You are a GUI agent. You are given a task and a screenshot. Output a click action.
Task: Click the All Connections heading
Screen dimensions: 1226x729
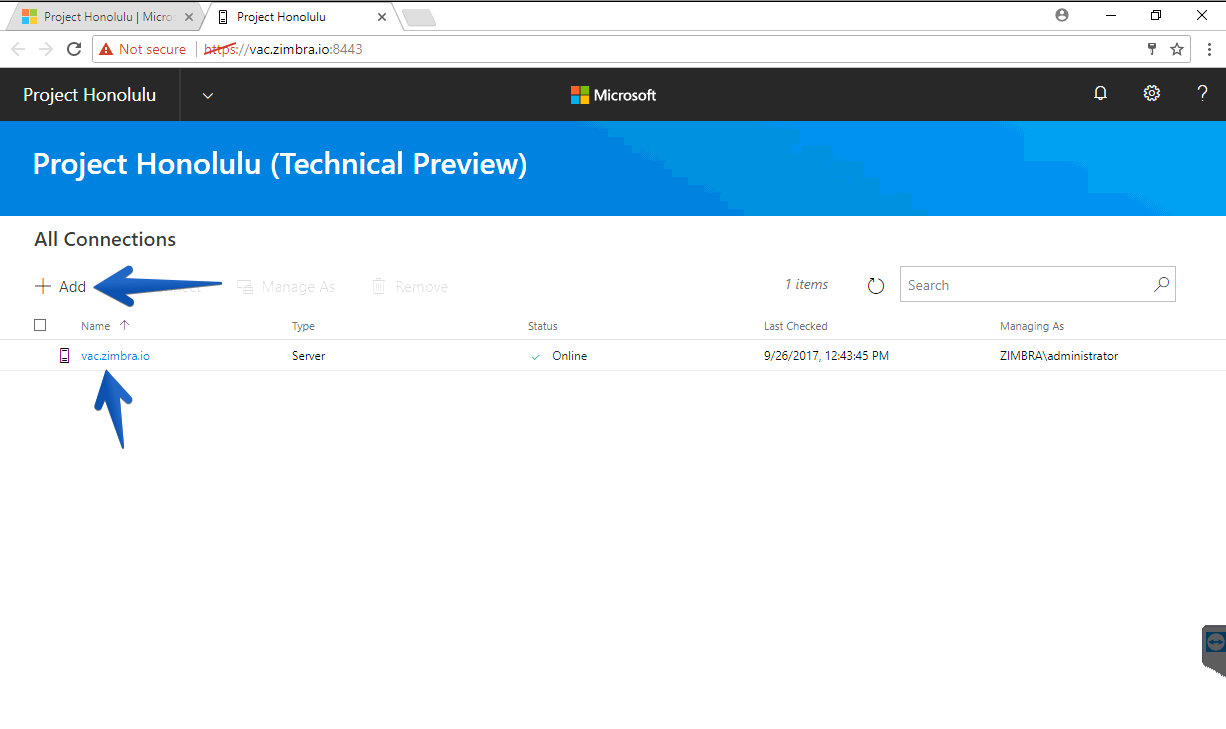[x=105, y=239]
